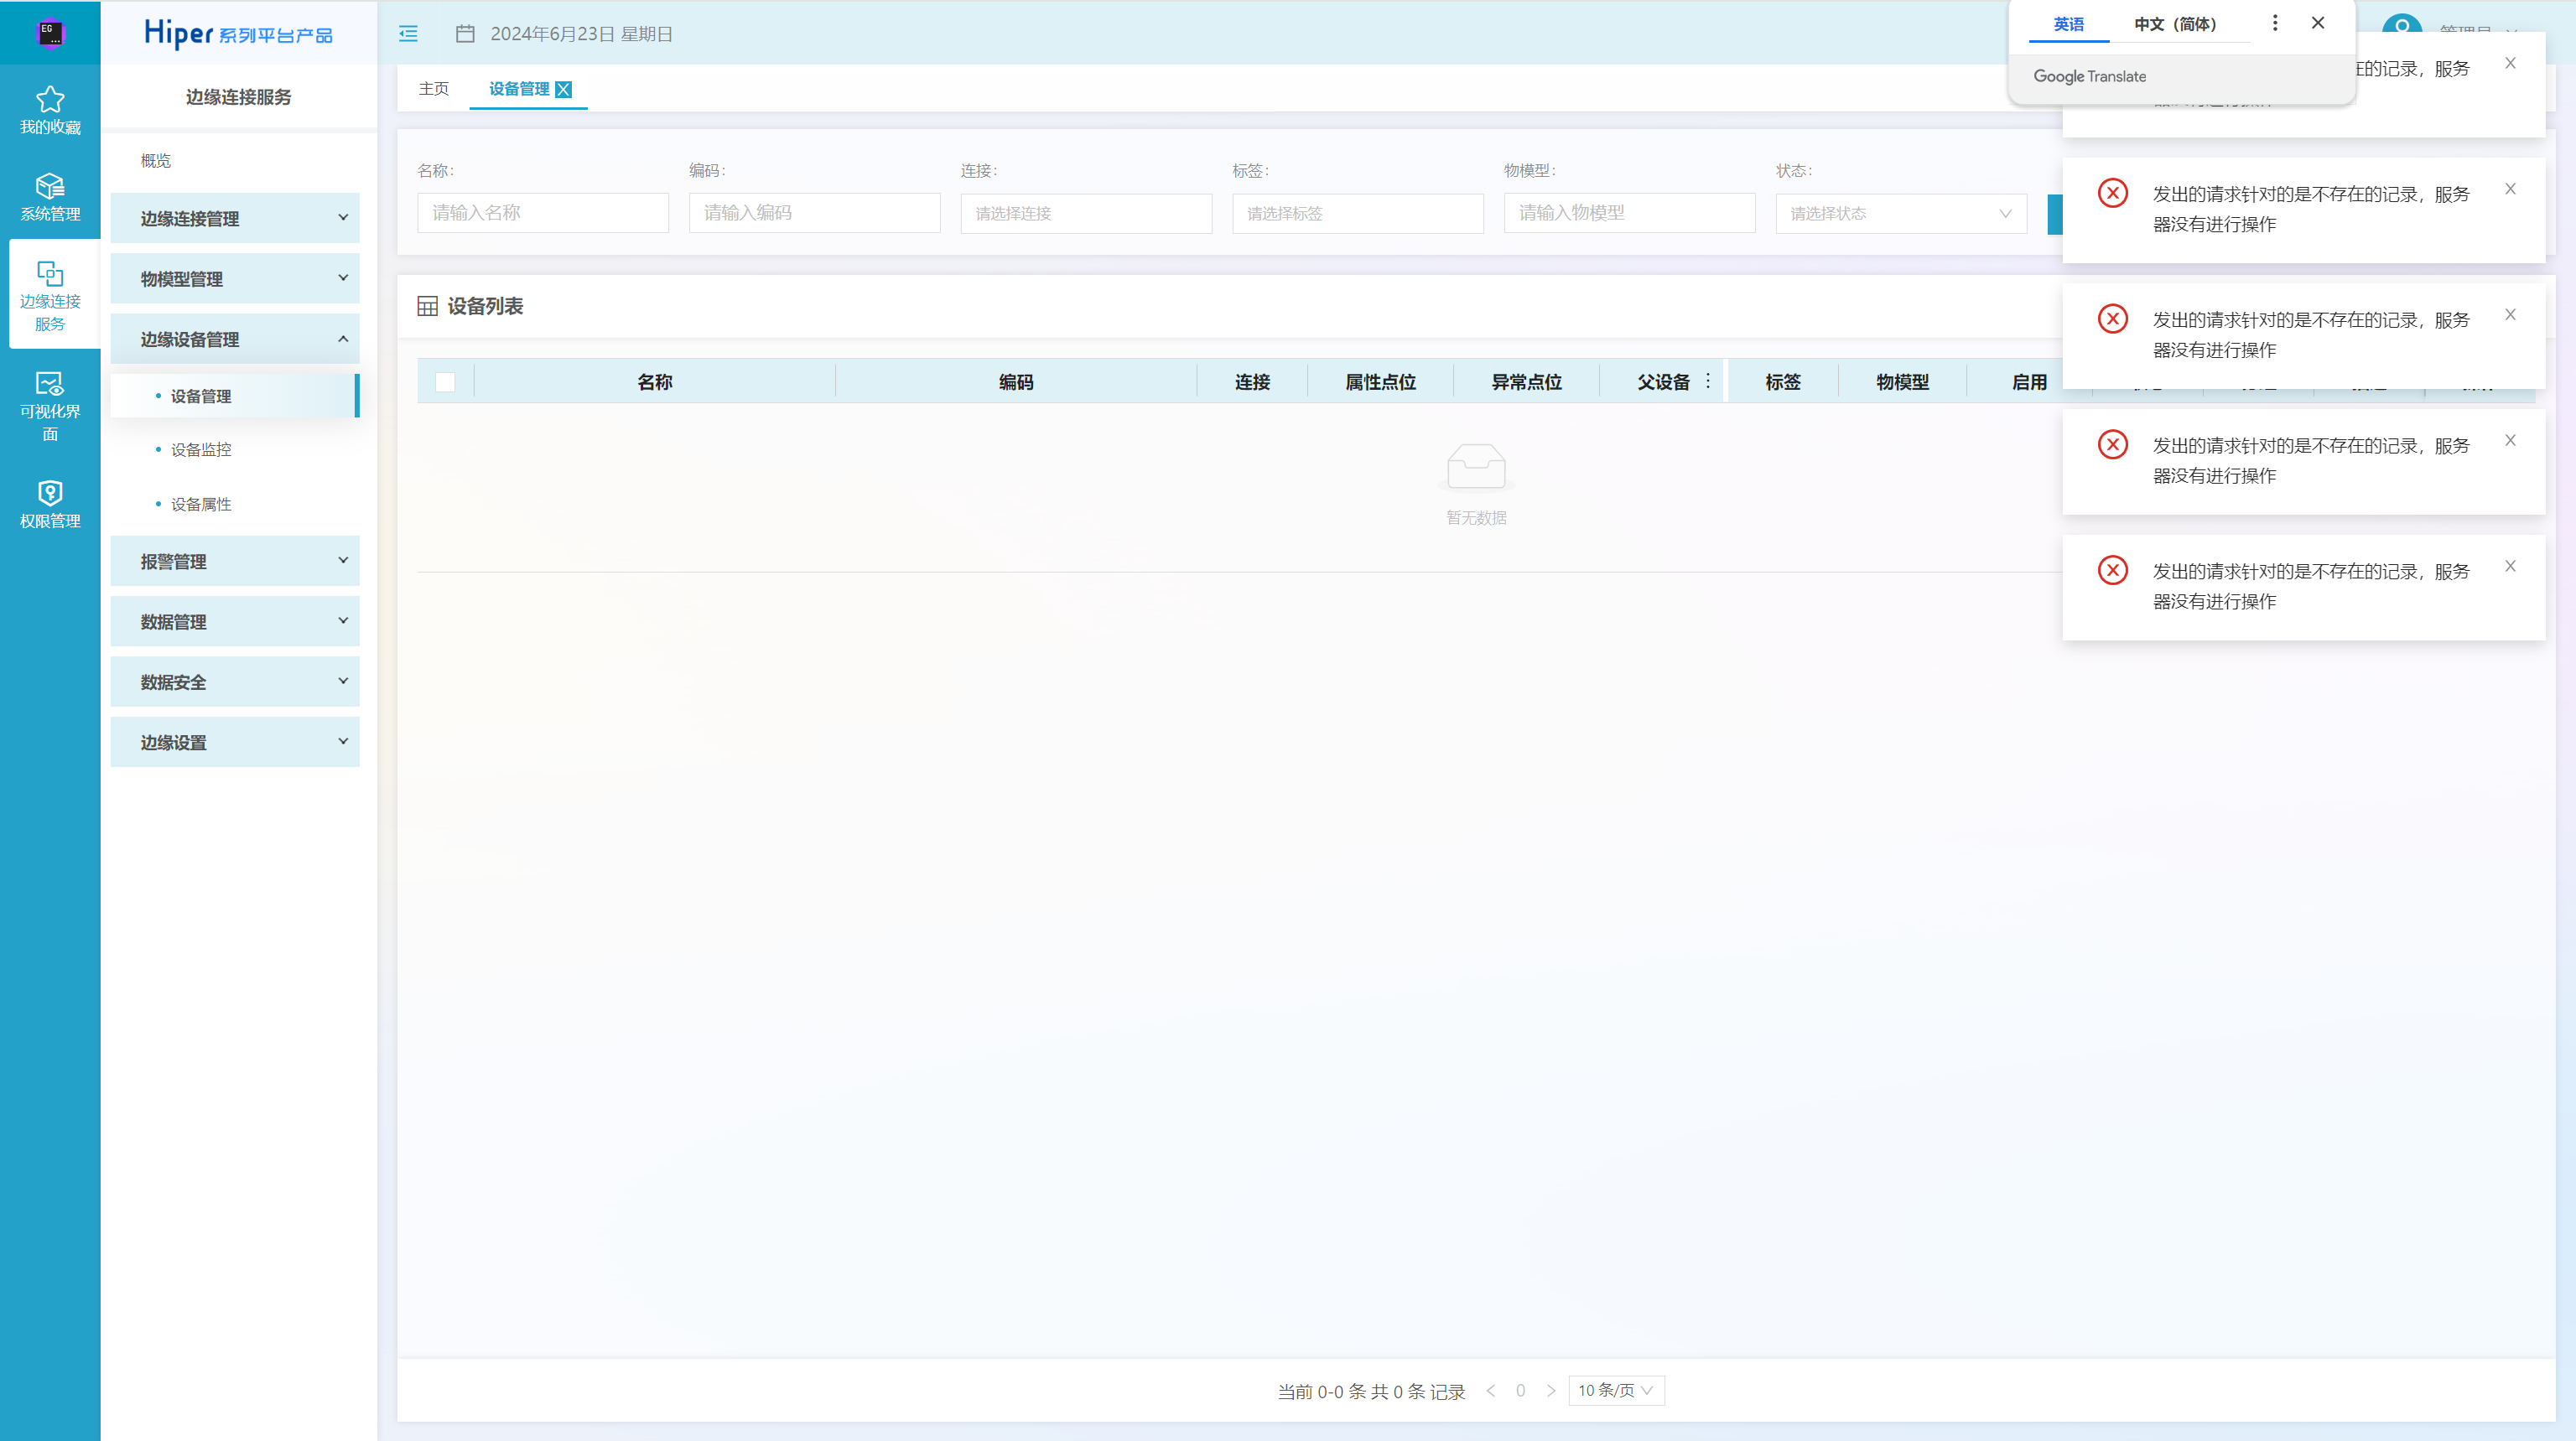
Task: Expand 物模型管理 menu group
Action: click(235, 278)
